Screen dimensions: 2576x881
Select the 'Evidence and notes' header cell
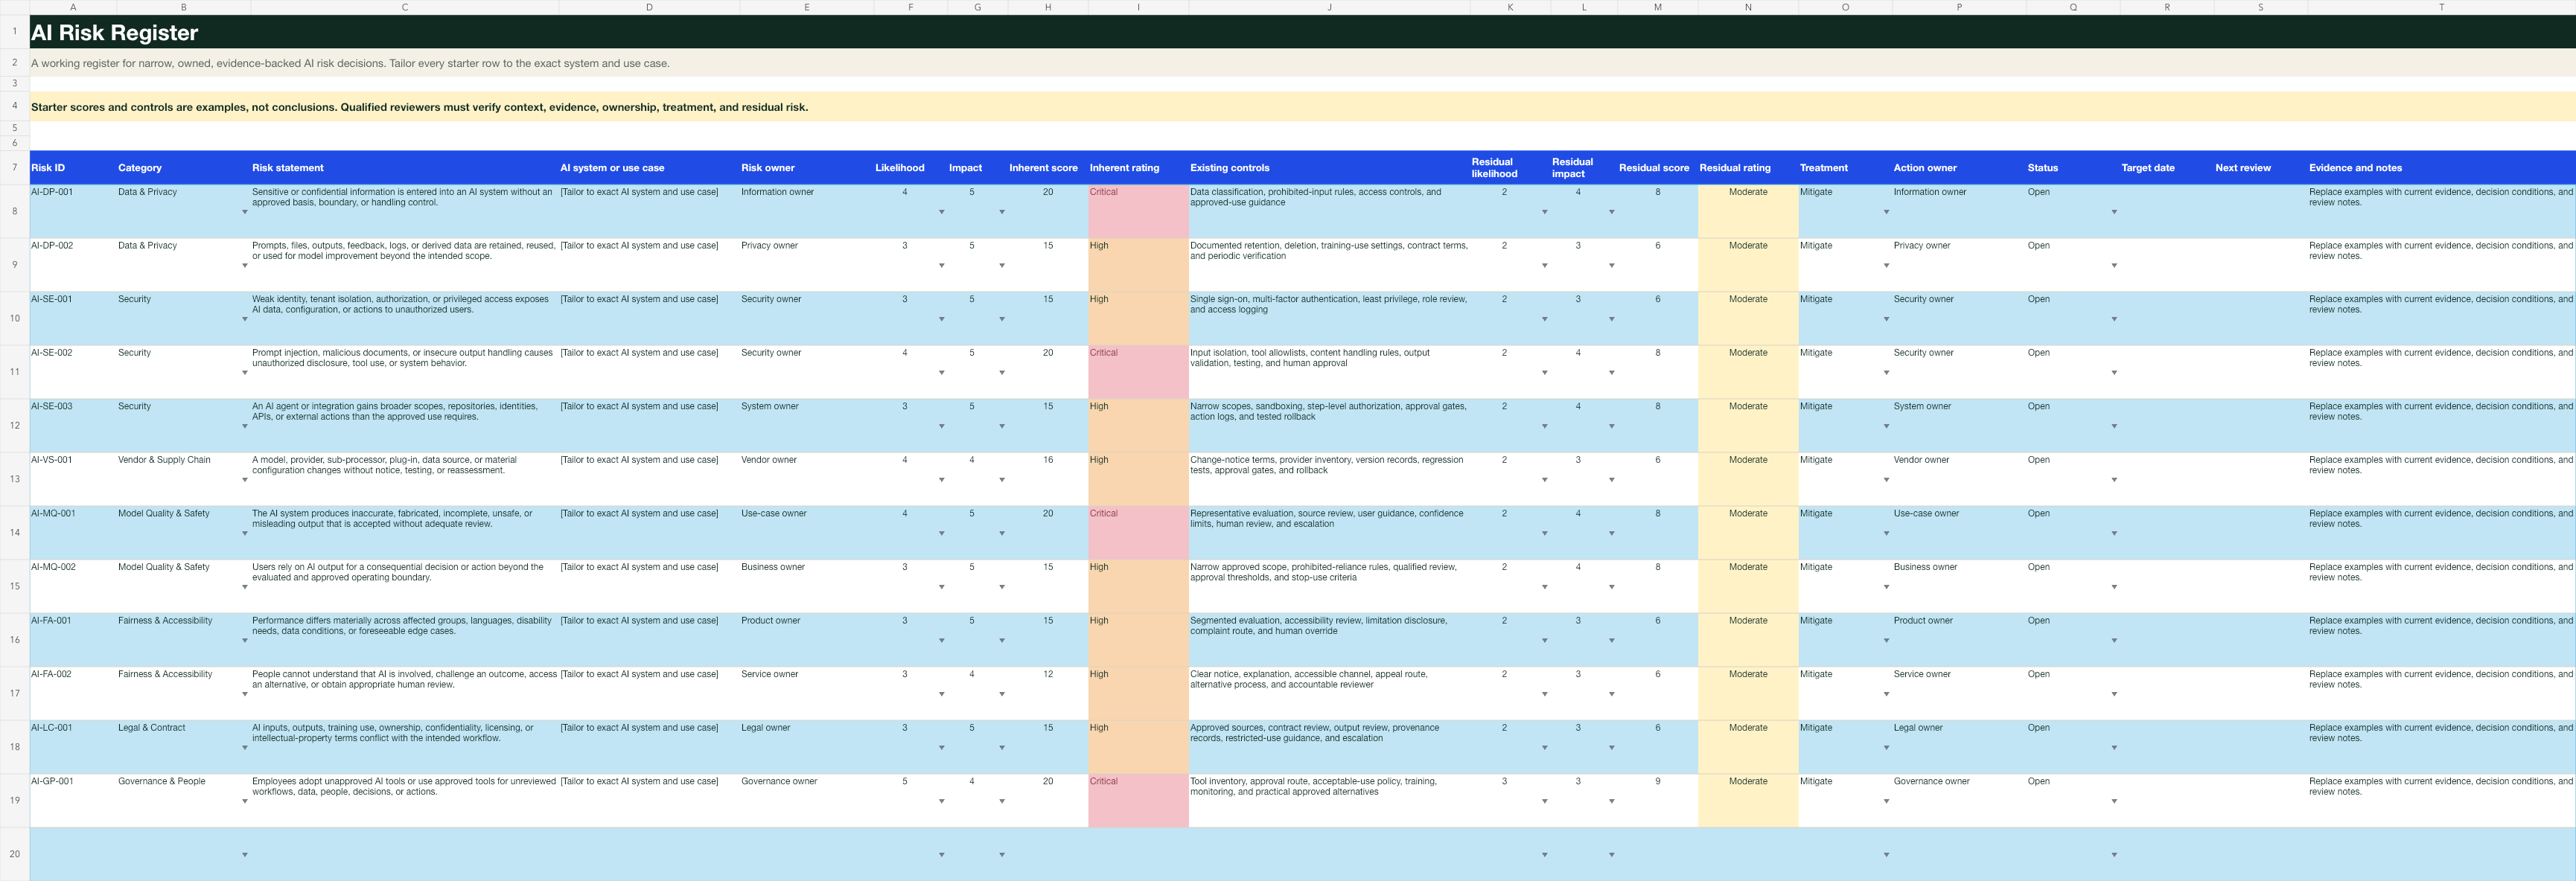click(2441, 168)
